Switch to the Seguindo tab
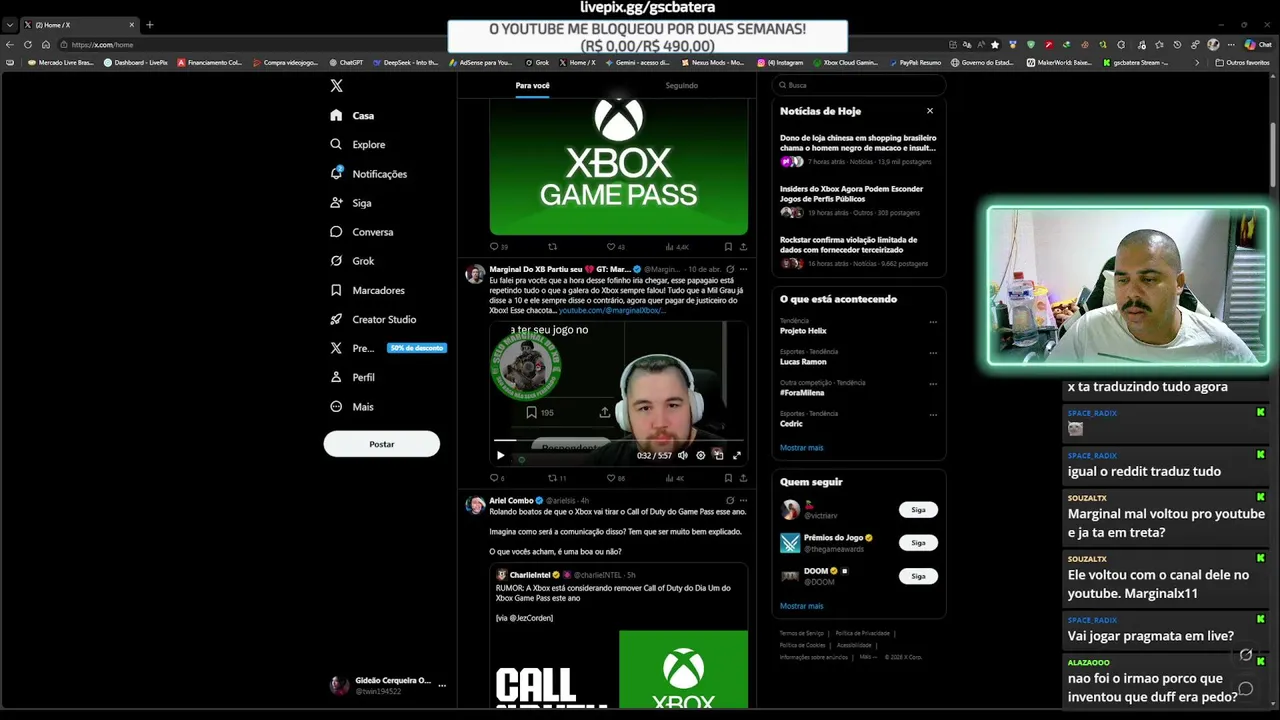The height and width of the screenshot is (720, 1280). tap(681, 86)
